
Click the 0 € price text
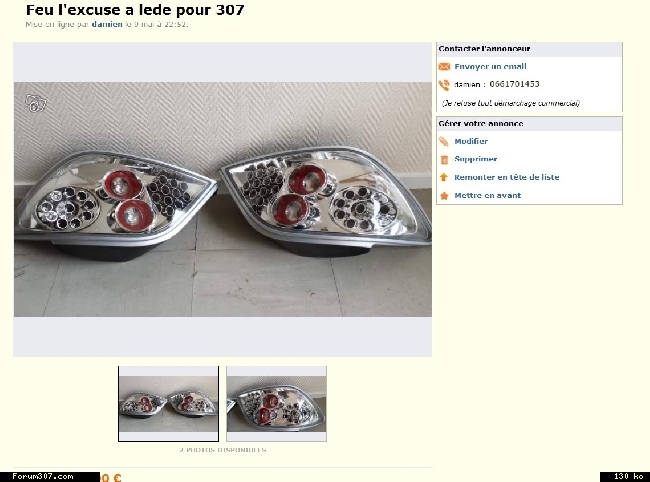tap(111, 477)
